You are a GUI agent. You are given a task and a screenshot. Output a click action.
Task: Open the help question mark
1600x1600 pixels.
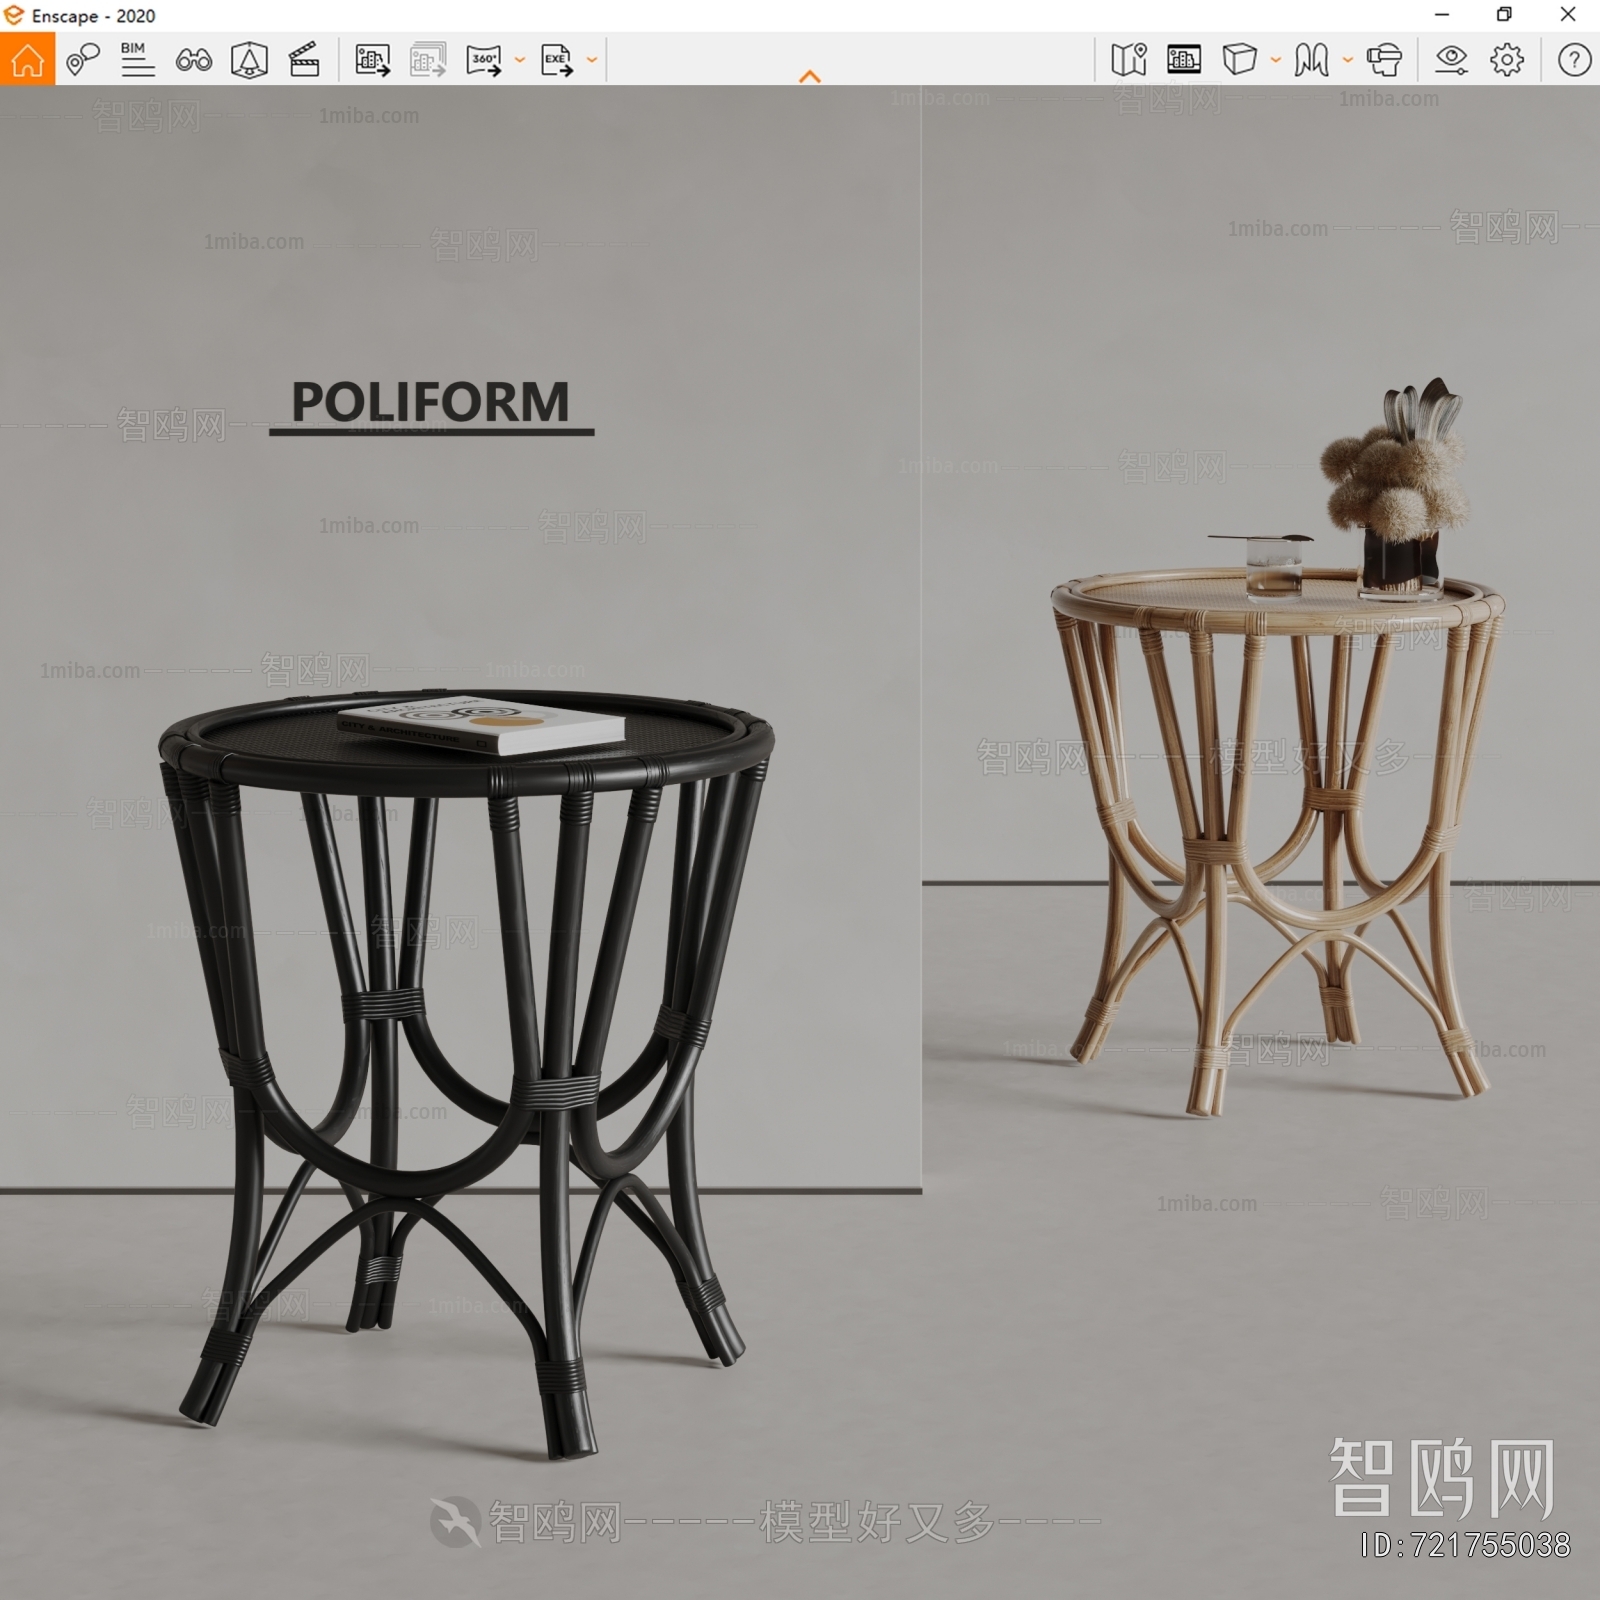(1574, 60)
